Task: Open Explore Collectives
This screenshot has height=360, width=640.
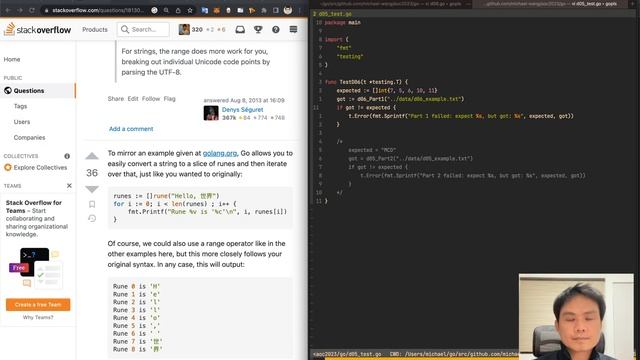Action: coord(36,167)
